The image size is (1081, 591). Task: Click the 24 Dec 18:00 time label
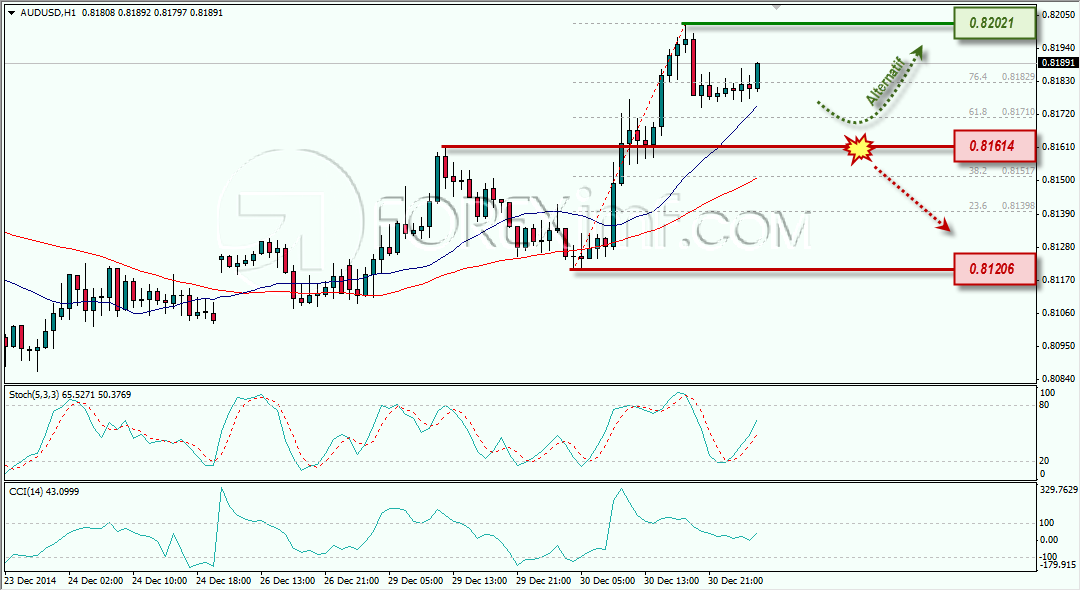tap(223, 581)
